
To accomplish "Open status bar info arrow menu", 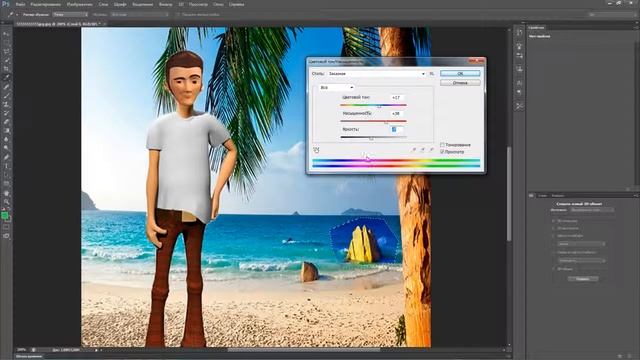I will 97,350.
